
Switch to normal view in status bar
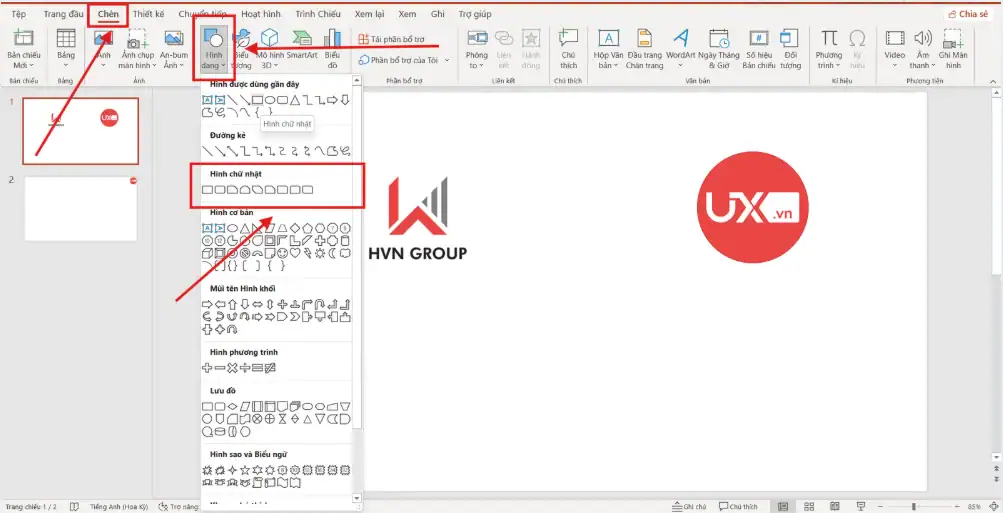tap(783, 507)
